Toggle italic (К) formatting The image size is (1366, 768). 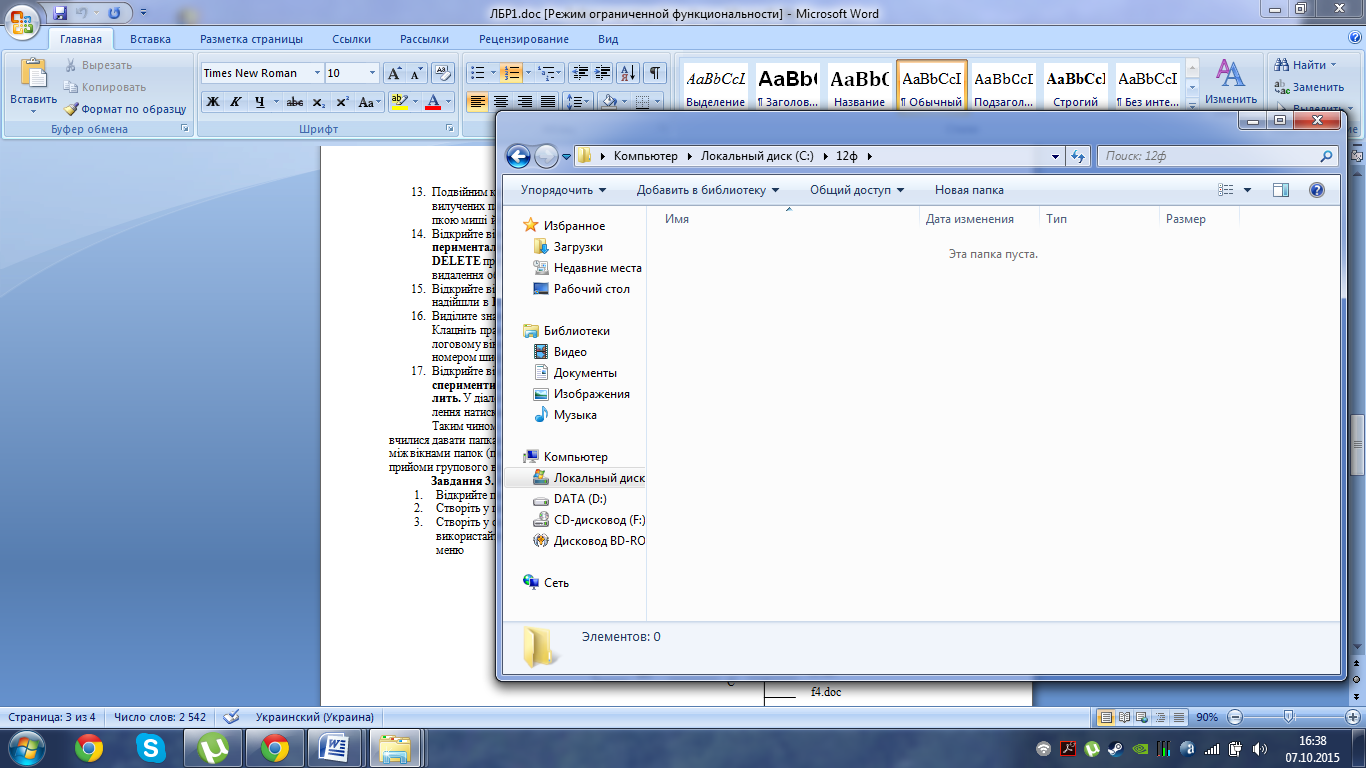click(236, 102)
